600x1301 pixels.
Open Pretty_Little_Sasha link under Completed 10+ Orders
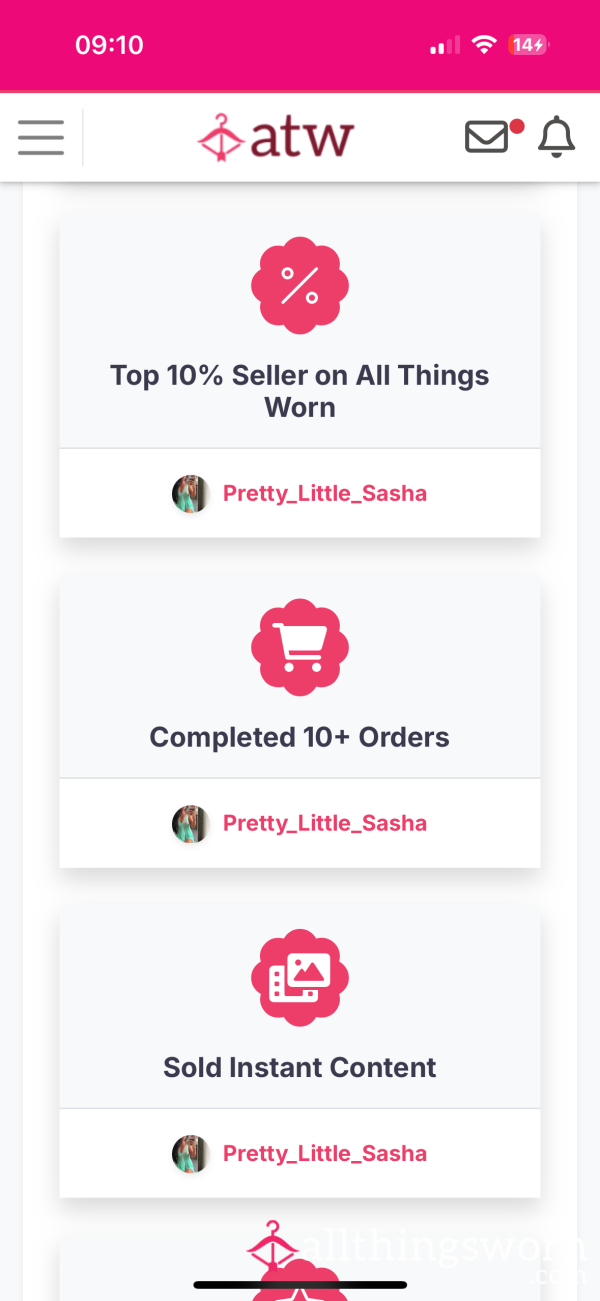[325, 823]
